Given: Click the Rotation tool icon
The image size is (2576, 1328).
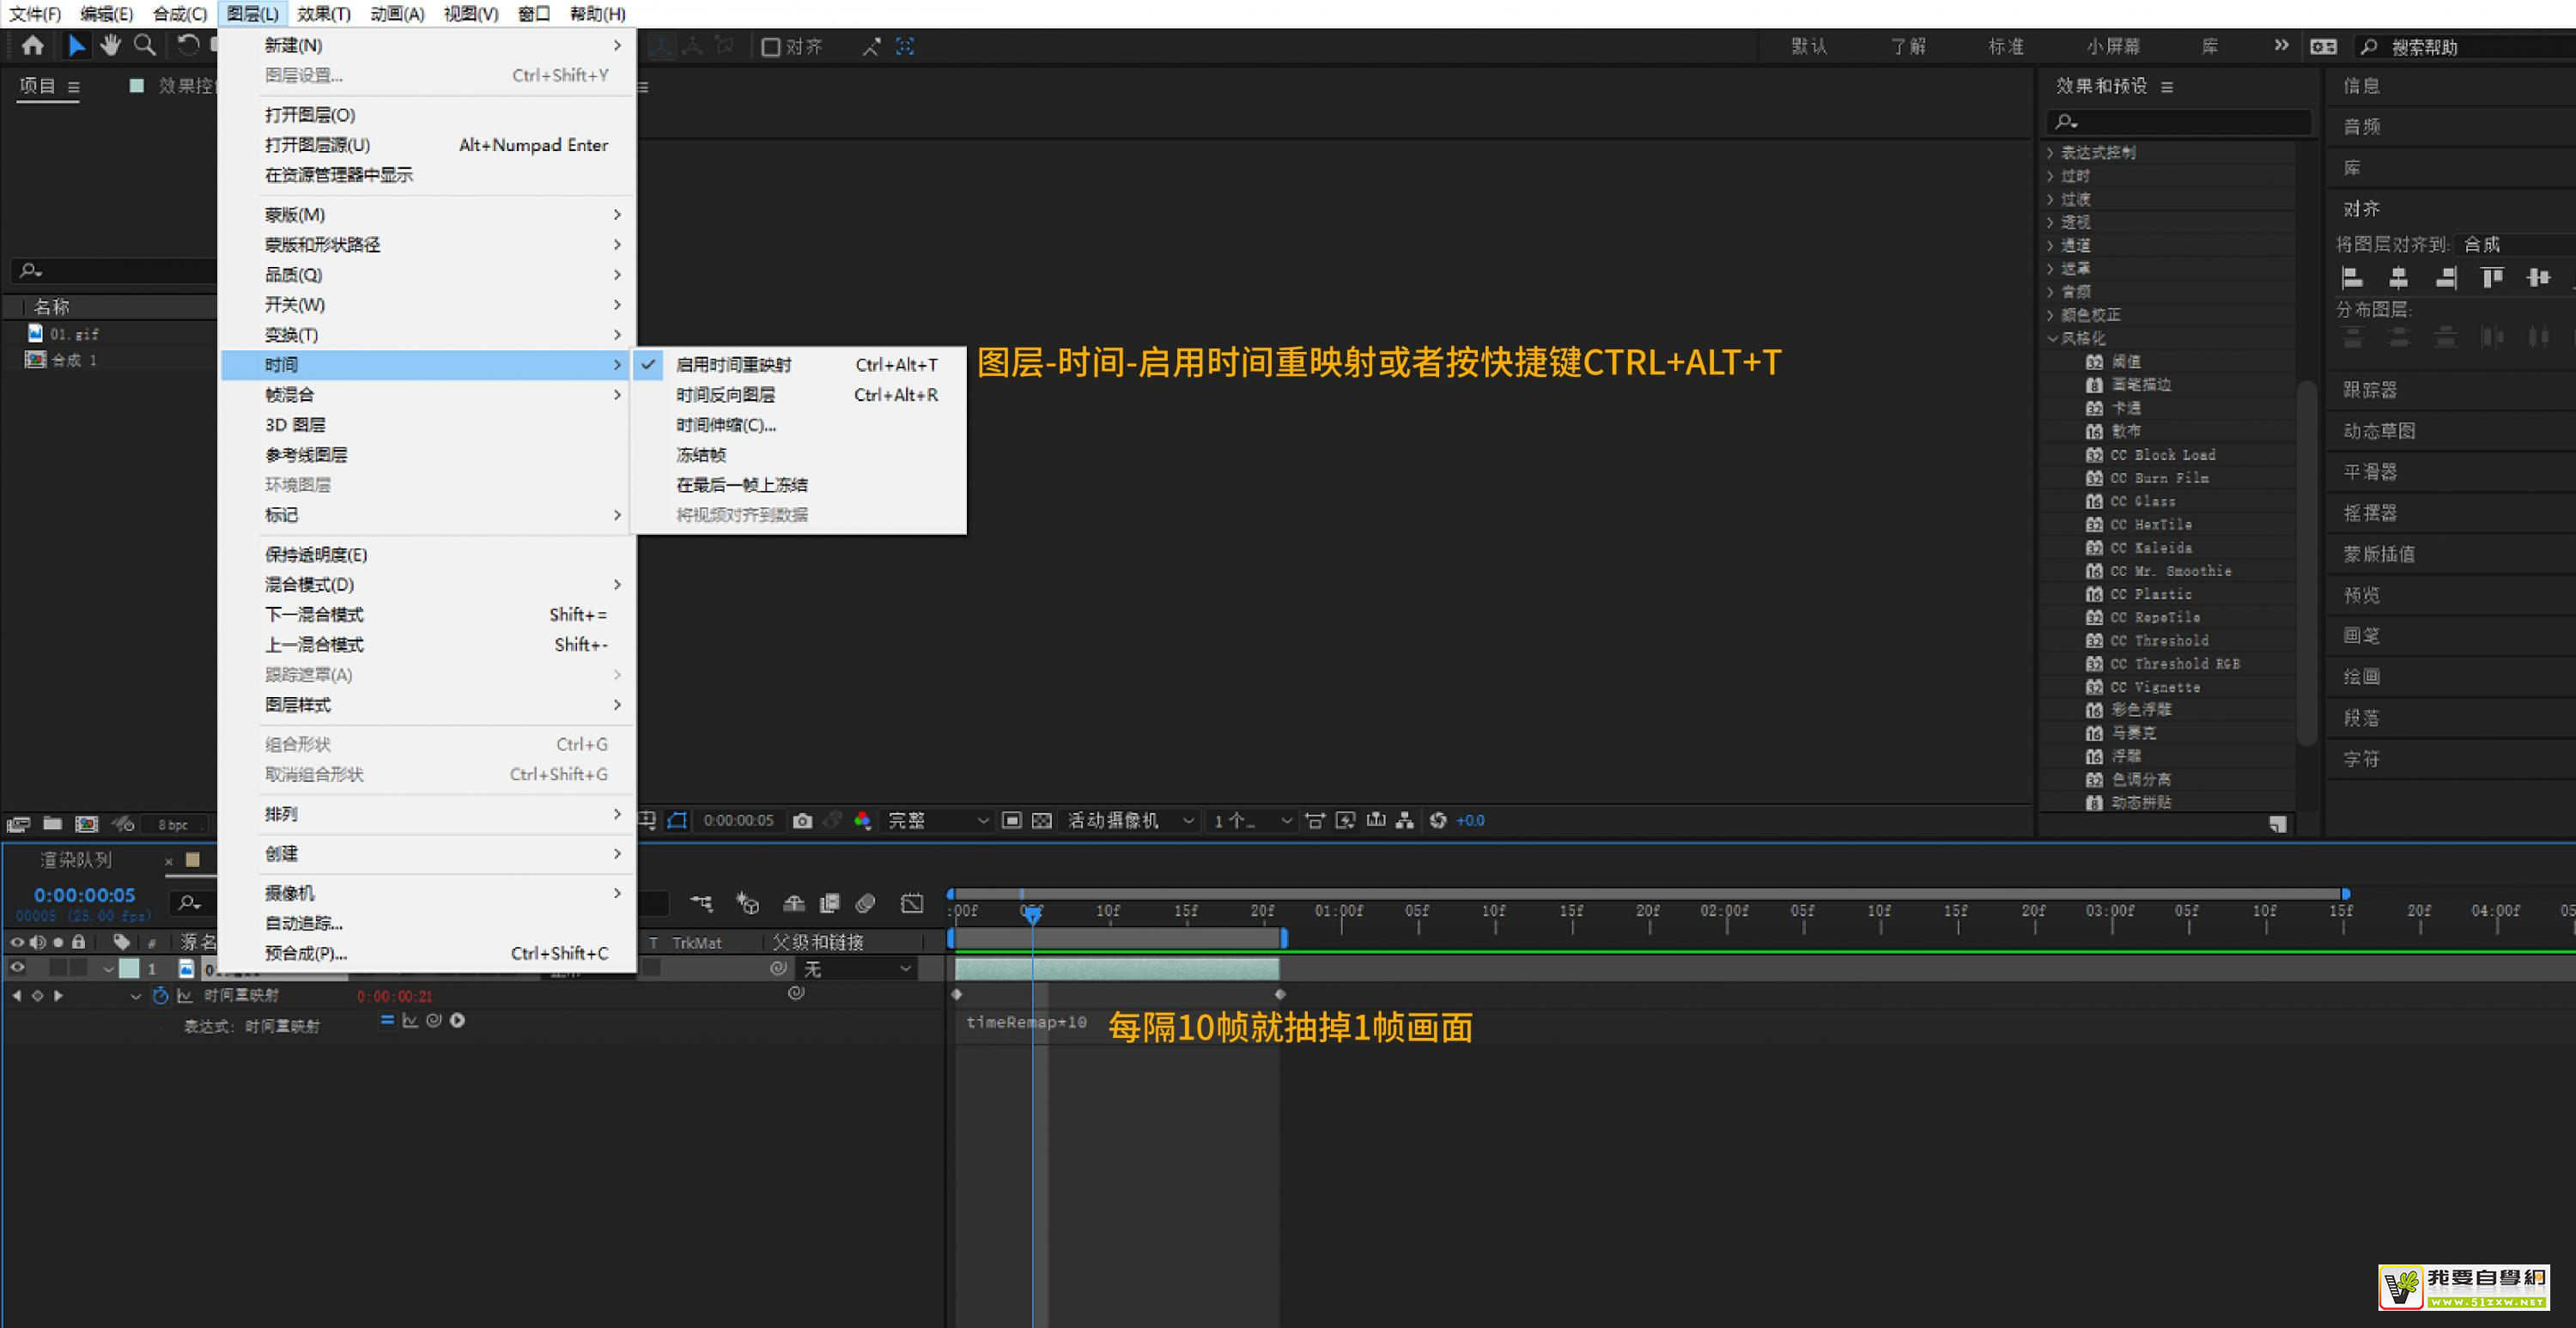Looking at the screenshot, I should (x=187, y=46).
